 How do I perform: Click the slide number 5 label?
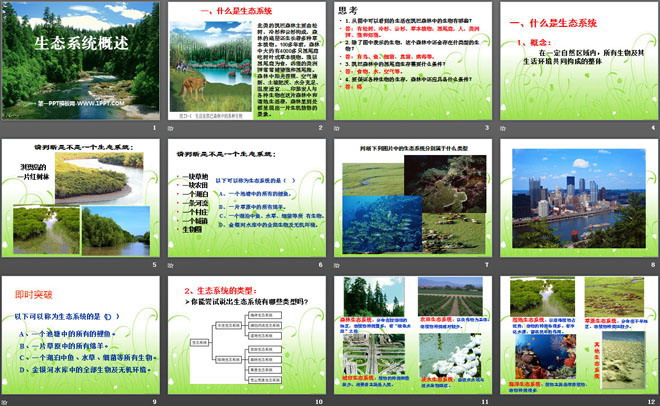(x=154, y=265)
